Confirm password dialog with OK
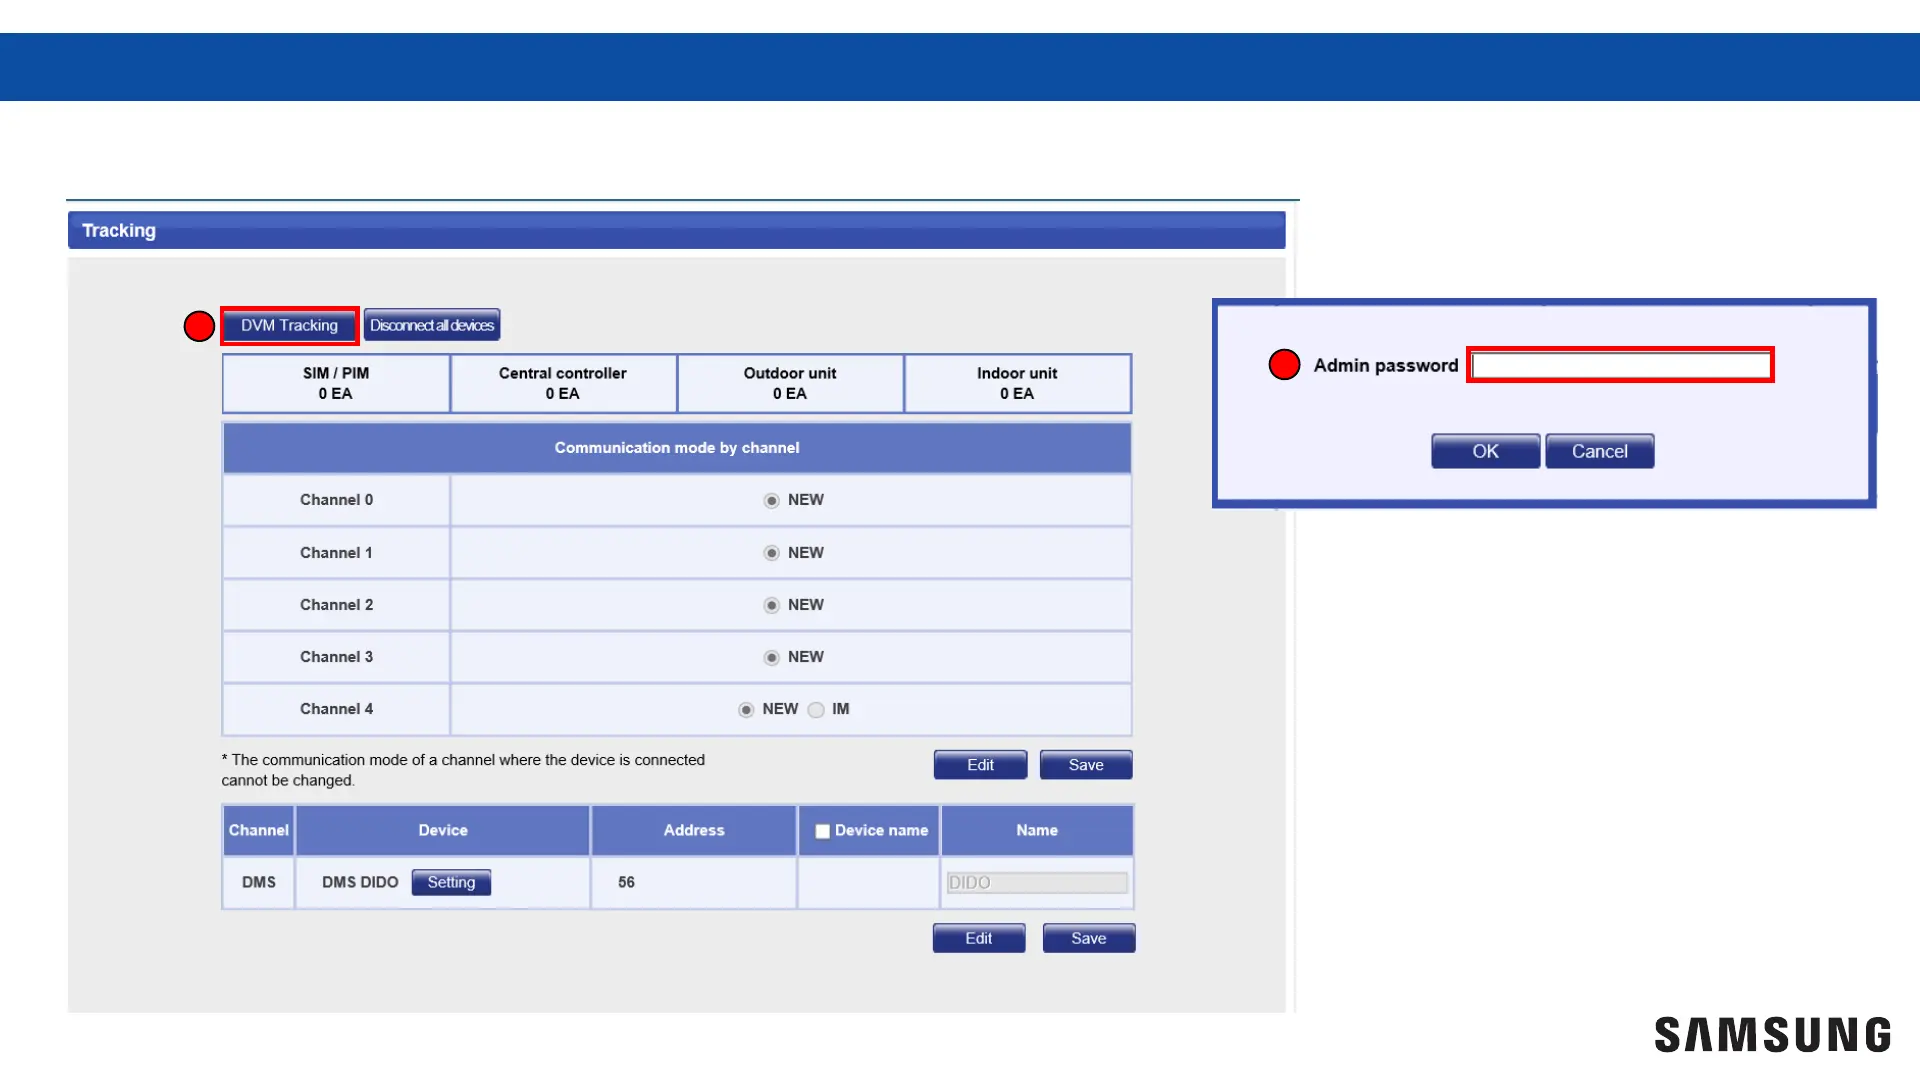The height and width of the screenshot is (1080, 1920). pos(1485,451)
